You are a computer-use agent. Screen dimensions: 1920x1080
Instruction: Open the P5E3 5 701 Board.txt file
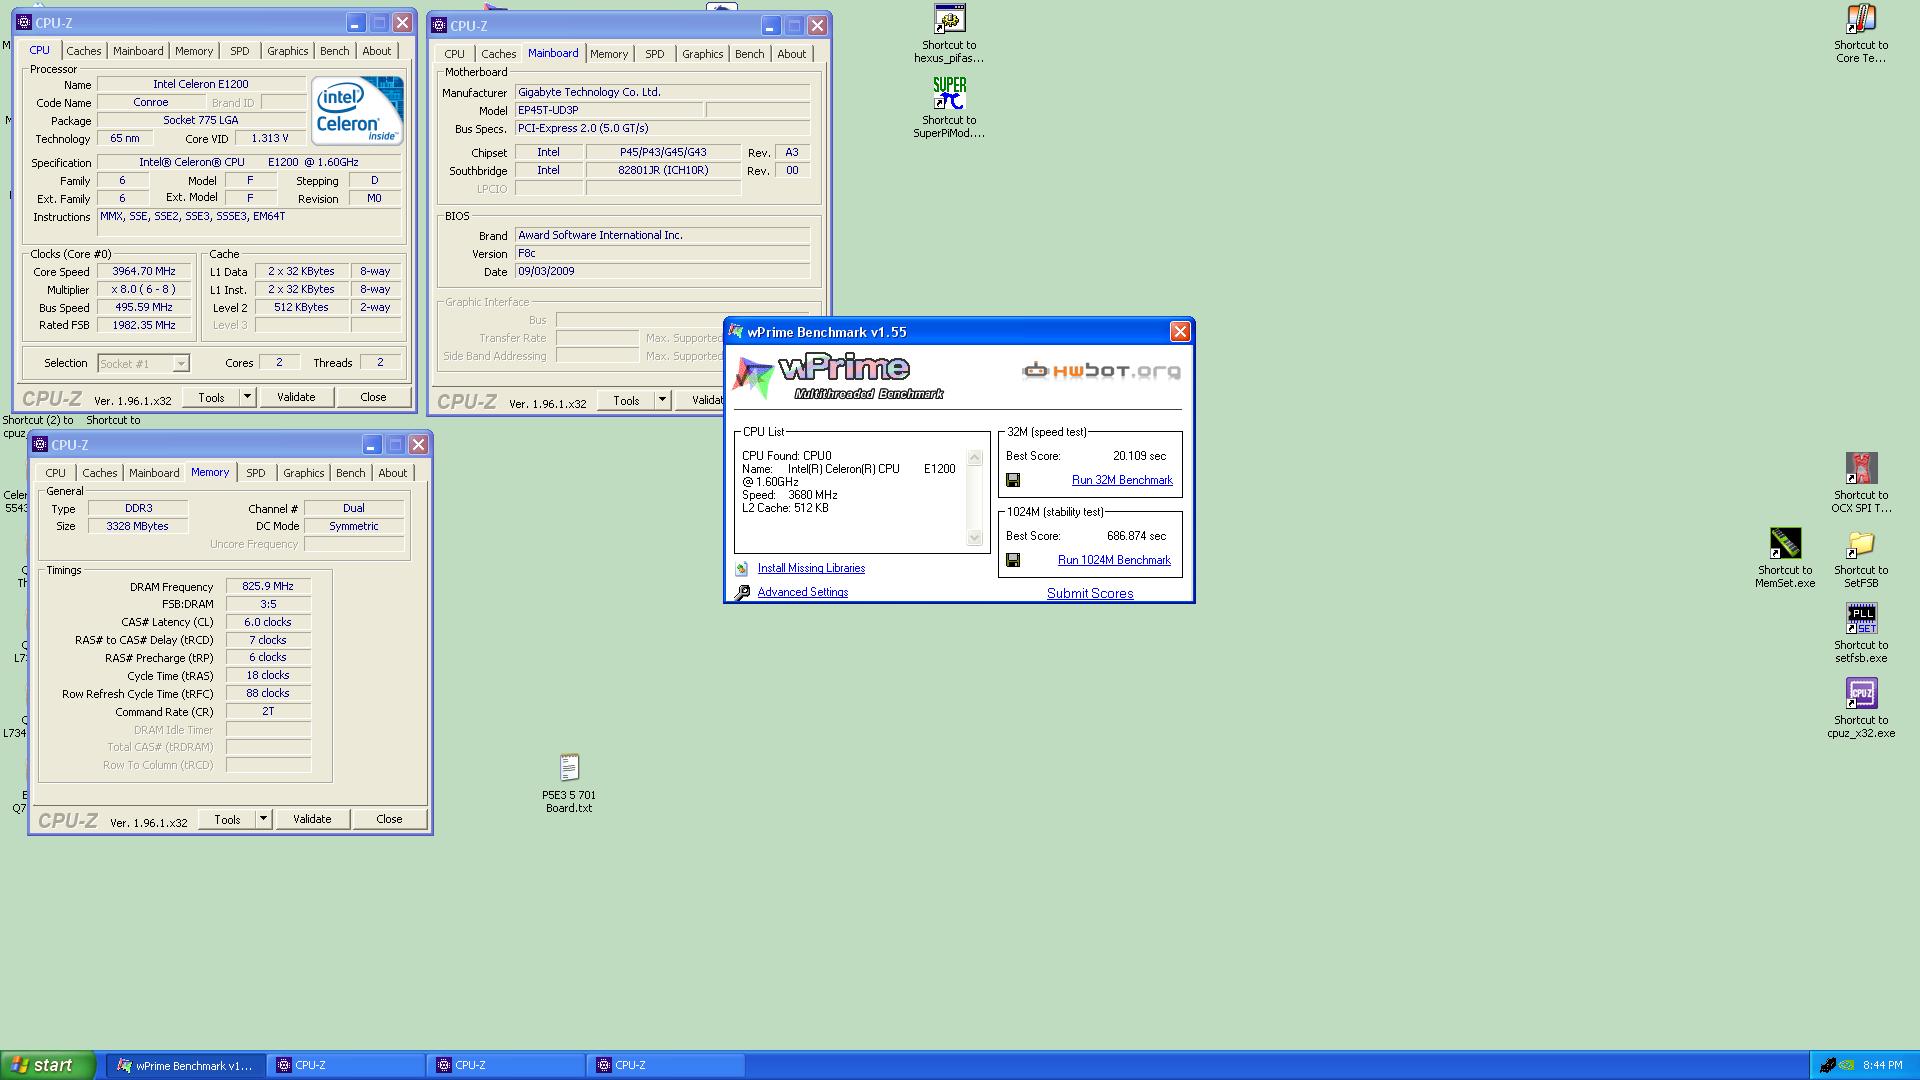569,783
